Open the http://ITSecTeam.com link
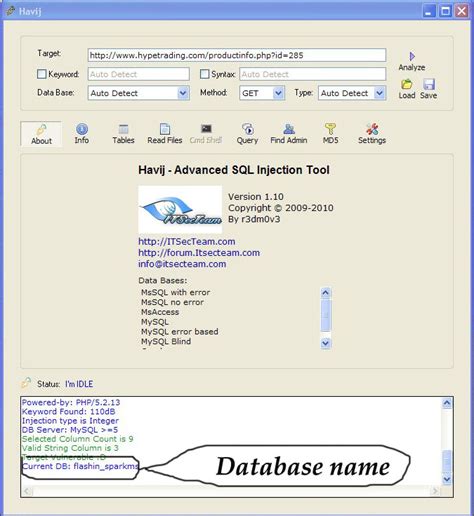This screenshot has width=474, height=516. click(x=187, y=241)
